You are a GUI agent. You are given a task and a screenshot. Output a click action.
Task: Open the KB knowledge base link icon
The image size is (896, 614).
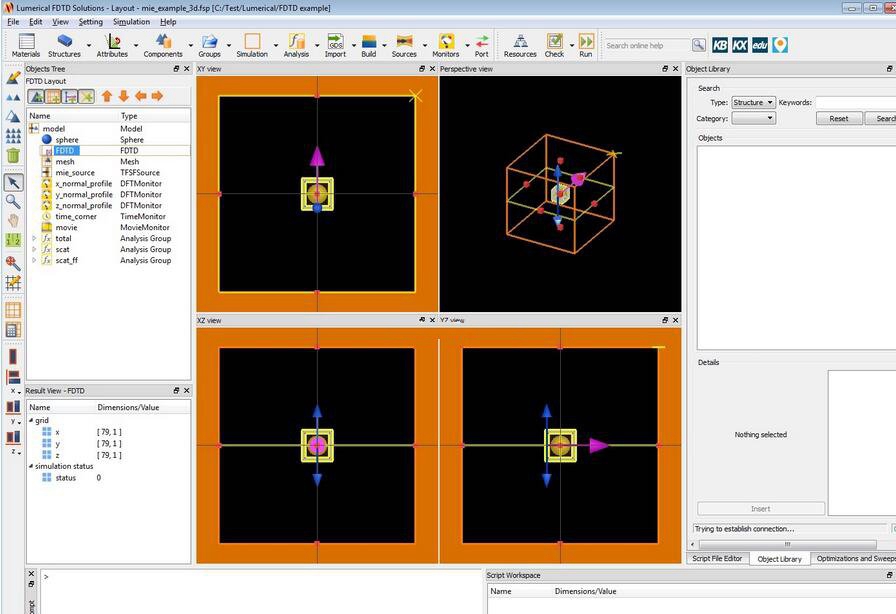tap(720, 45)
